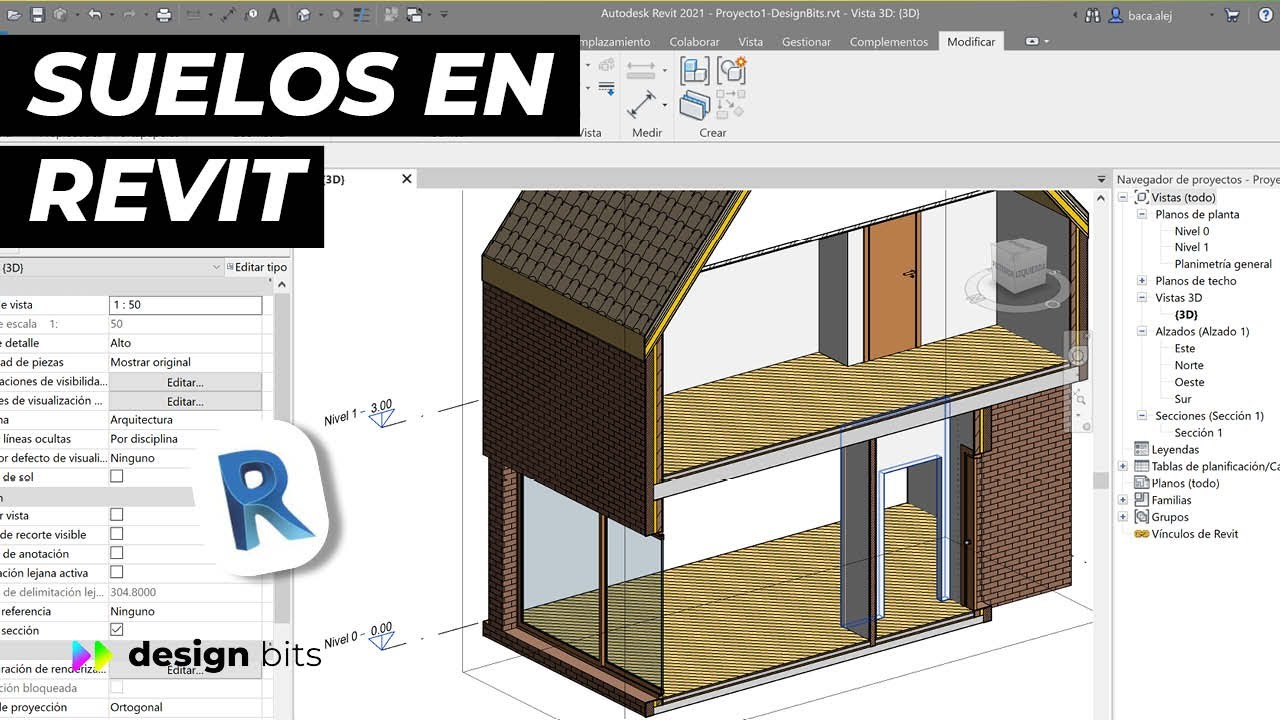Print using the printer icon
This screenshot has width=1280, height=720.
pos(164,15)
